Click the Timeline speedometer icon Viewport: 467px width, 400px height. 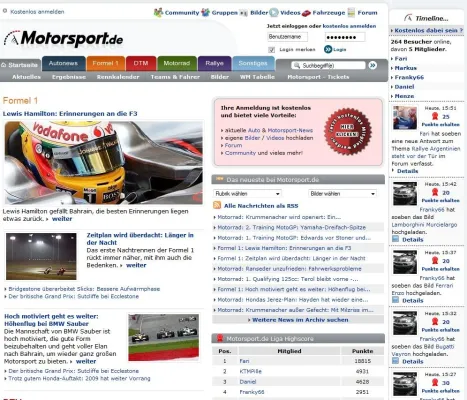pos(408,17)
